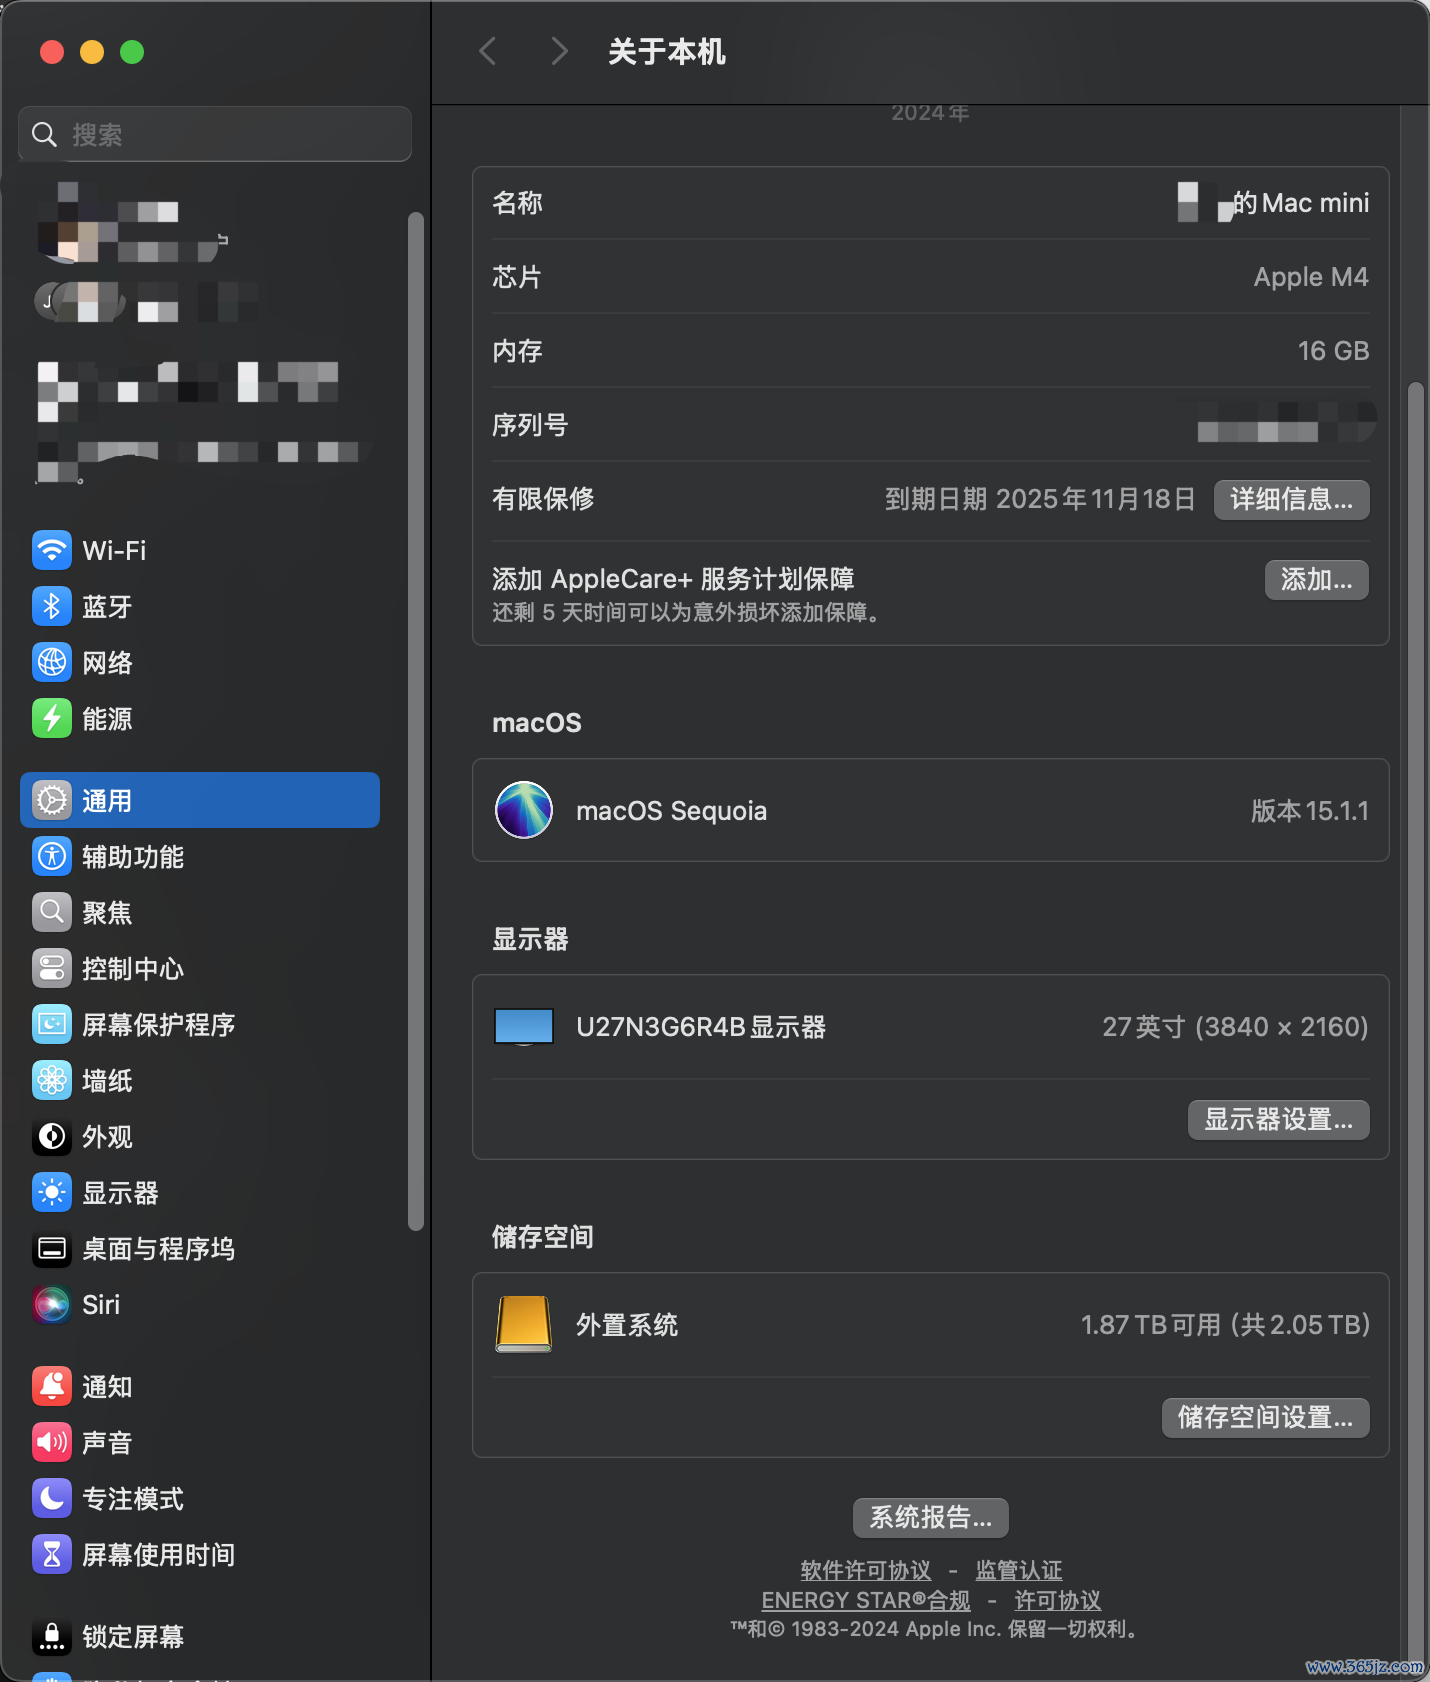Viewport: 1430px width, 1682px height.
Task: Open Desktop & Dock (桌面与程序坞) icon
Action: [x=52, y=1248]
